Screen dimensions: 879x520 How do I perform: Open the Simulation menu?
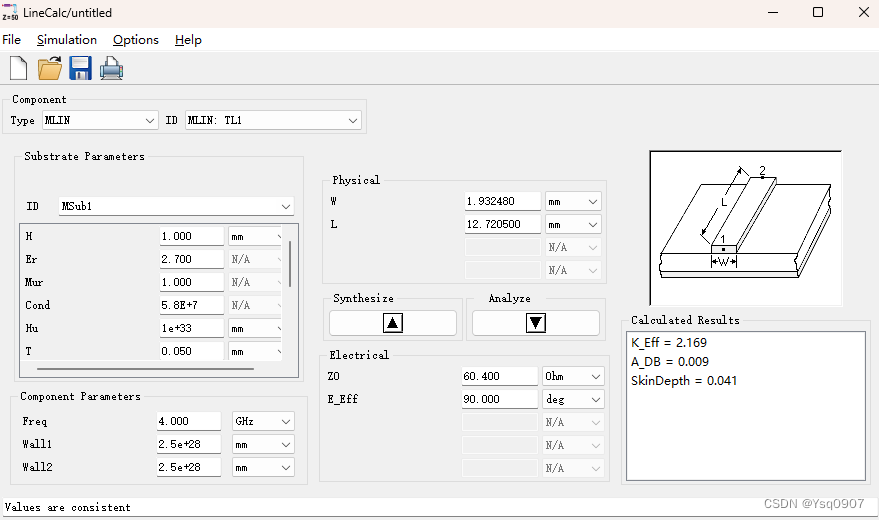click(67, 40)
